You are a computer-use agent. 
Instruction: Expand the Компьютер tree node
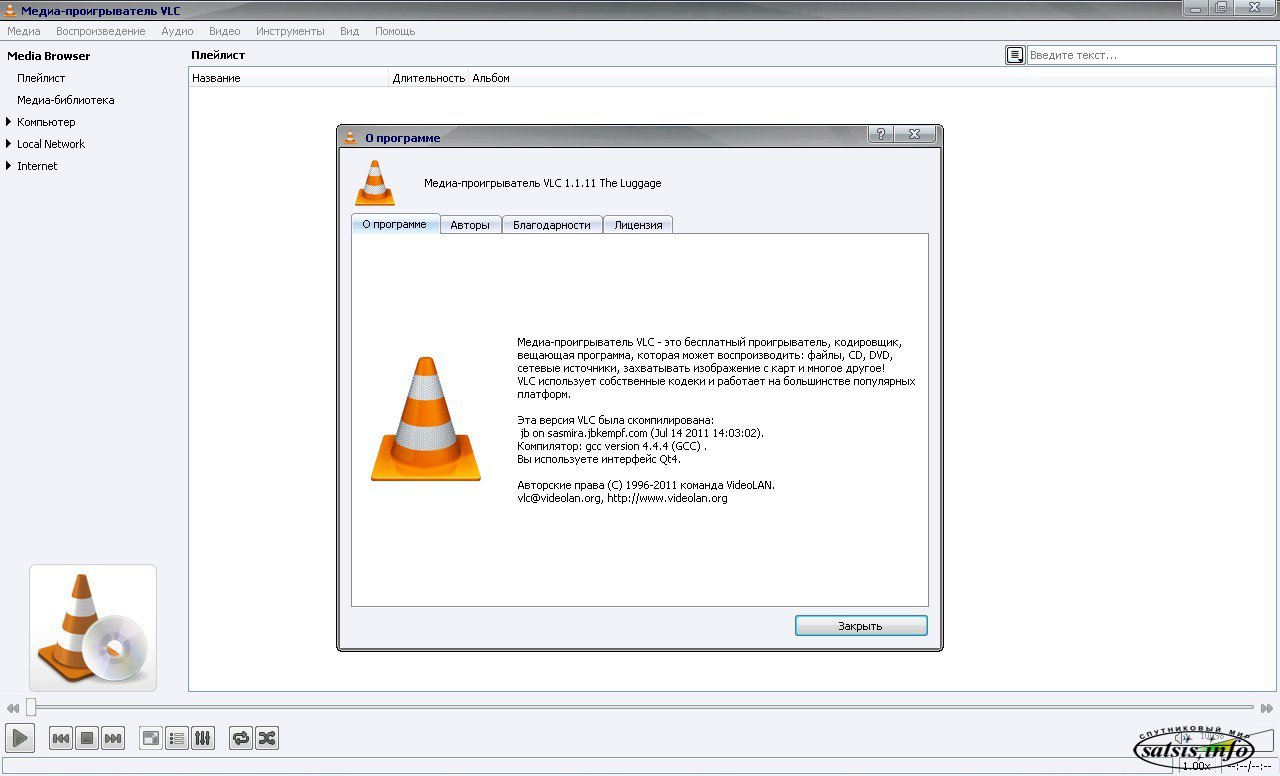(9, 122)
